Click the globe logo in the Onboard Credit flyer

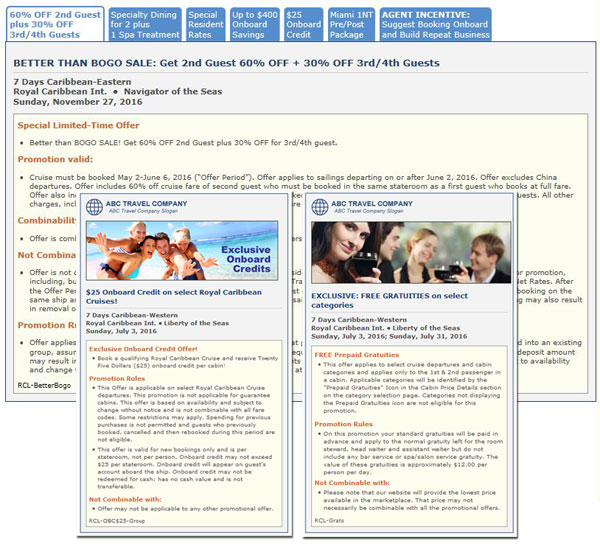click(x=94, y=207)
